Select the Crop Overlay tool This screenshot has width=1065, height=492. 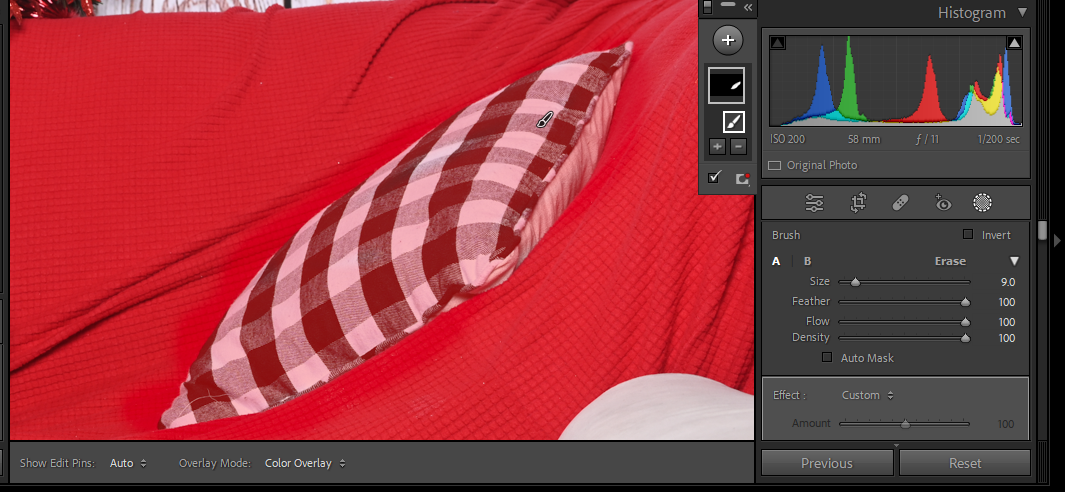tap(859, 203)
